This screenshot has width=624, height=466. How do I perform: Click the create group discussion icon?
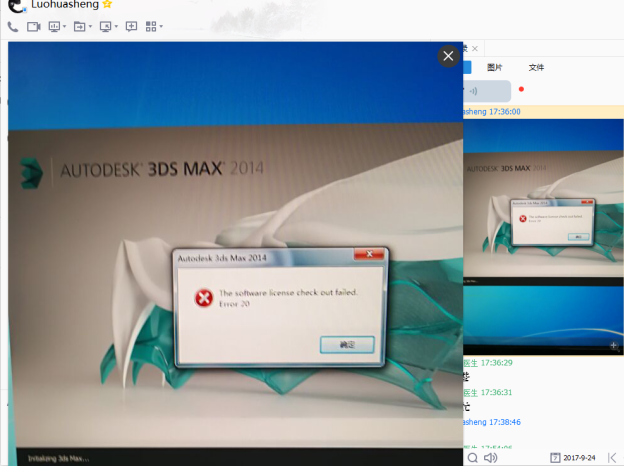pos(131,27)
